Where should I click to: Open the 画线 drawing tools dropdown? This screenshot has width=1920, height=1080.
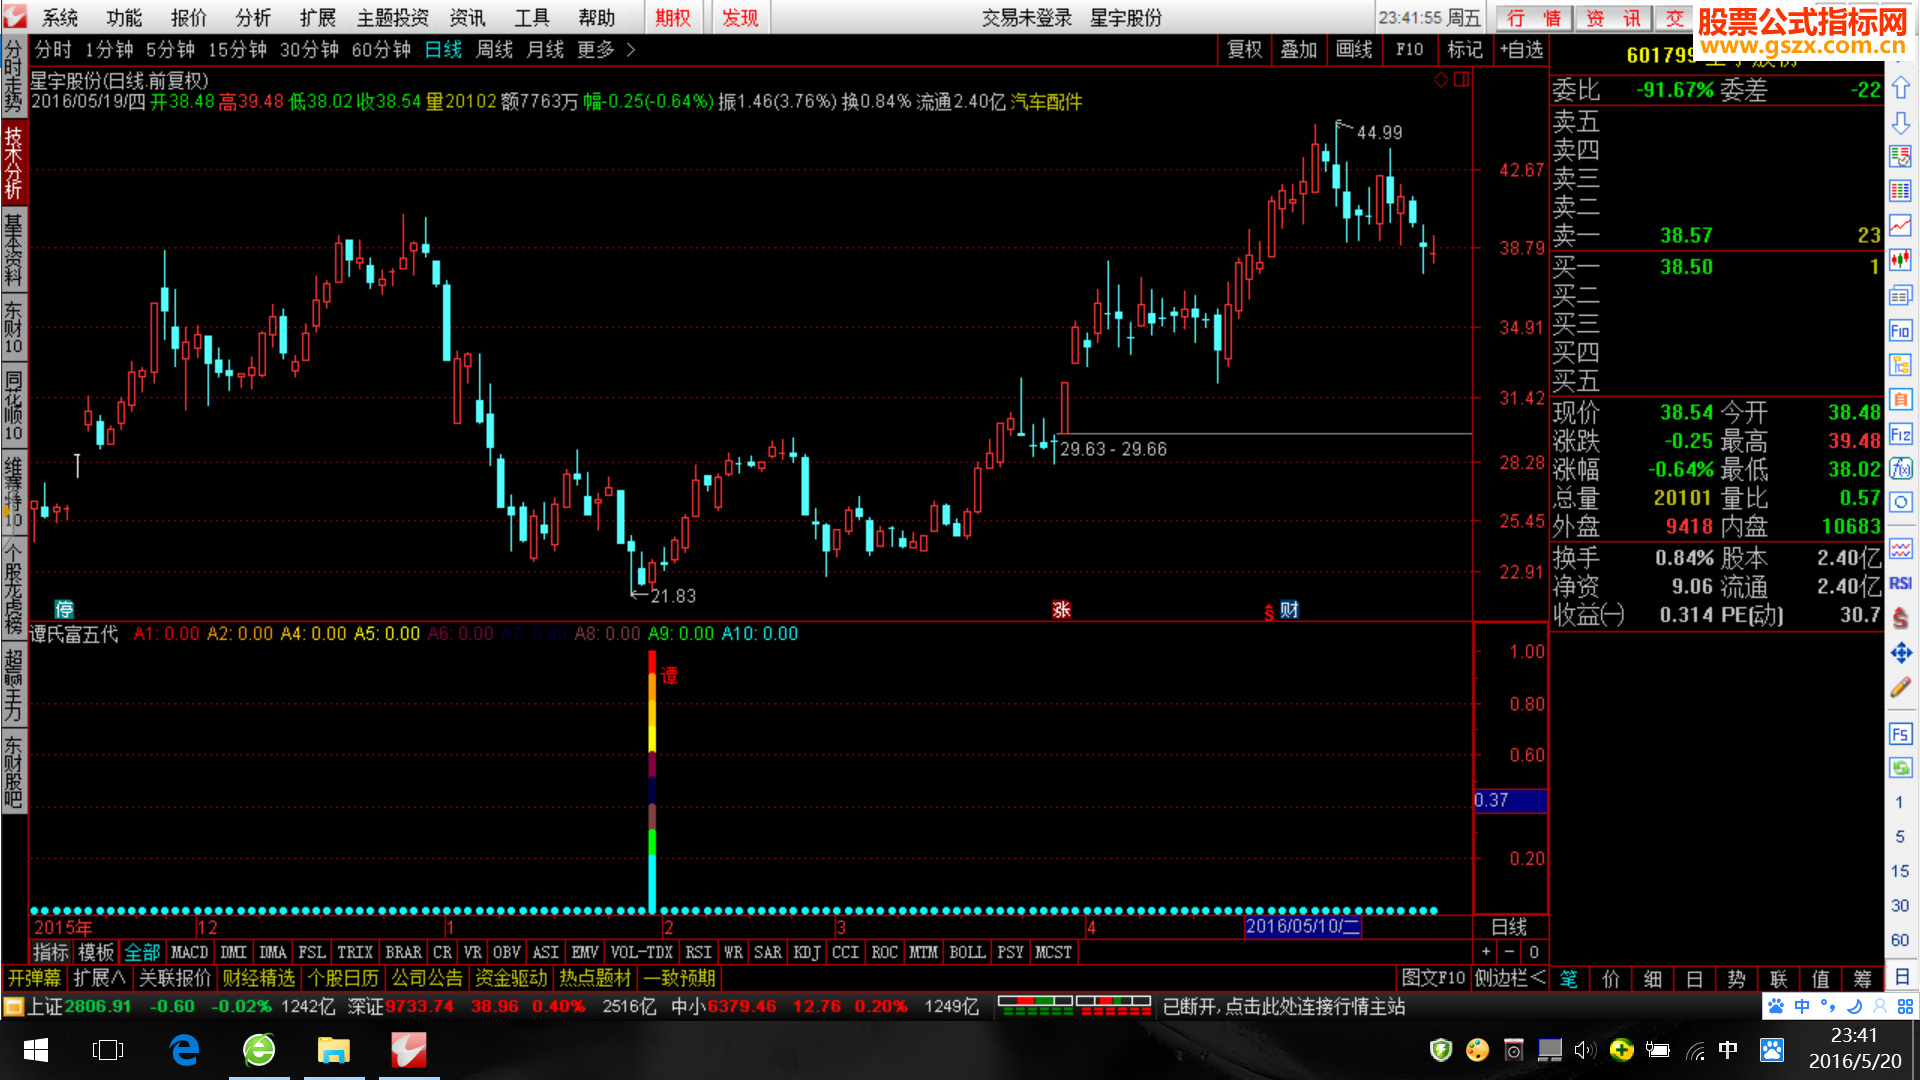click(1354, 49)
